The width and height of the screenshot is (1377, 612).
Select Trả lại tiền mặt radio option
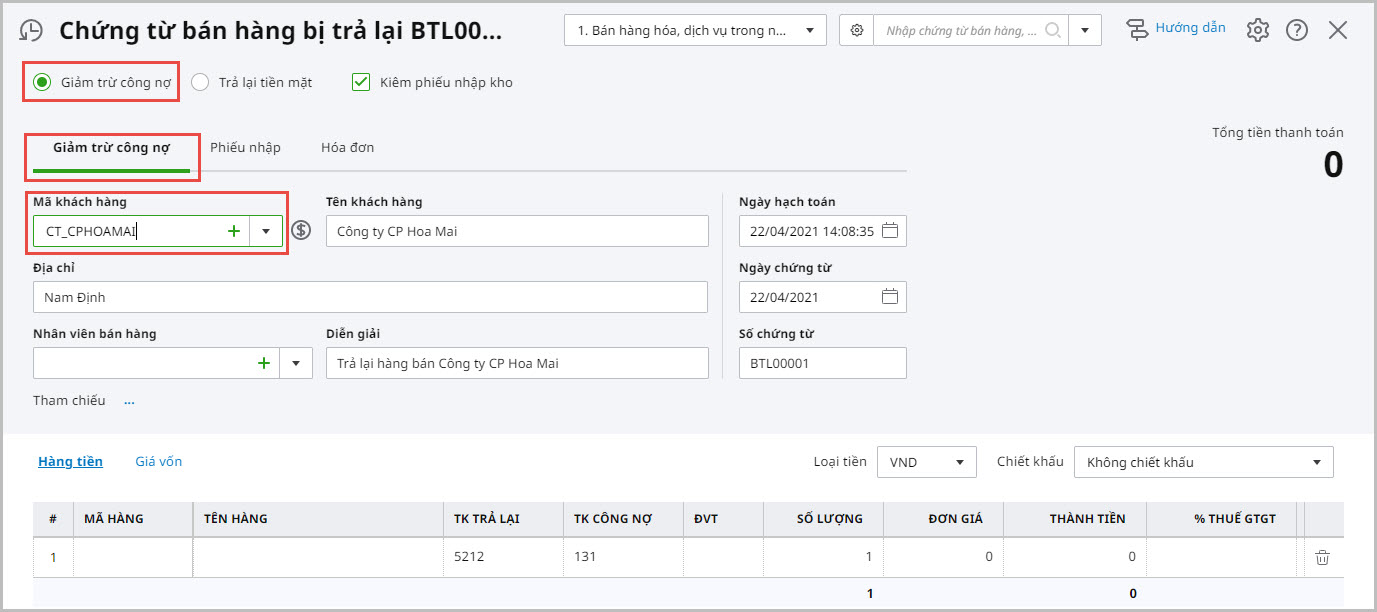(x=200, y=82)
